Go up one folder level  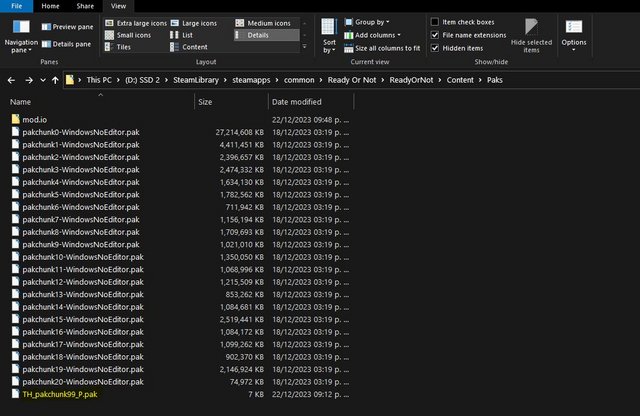click(x=55, y=80)
